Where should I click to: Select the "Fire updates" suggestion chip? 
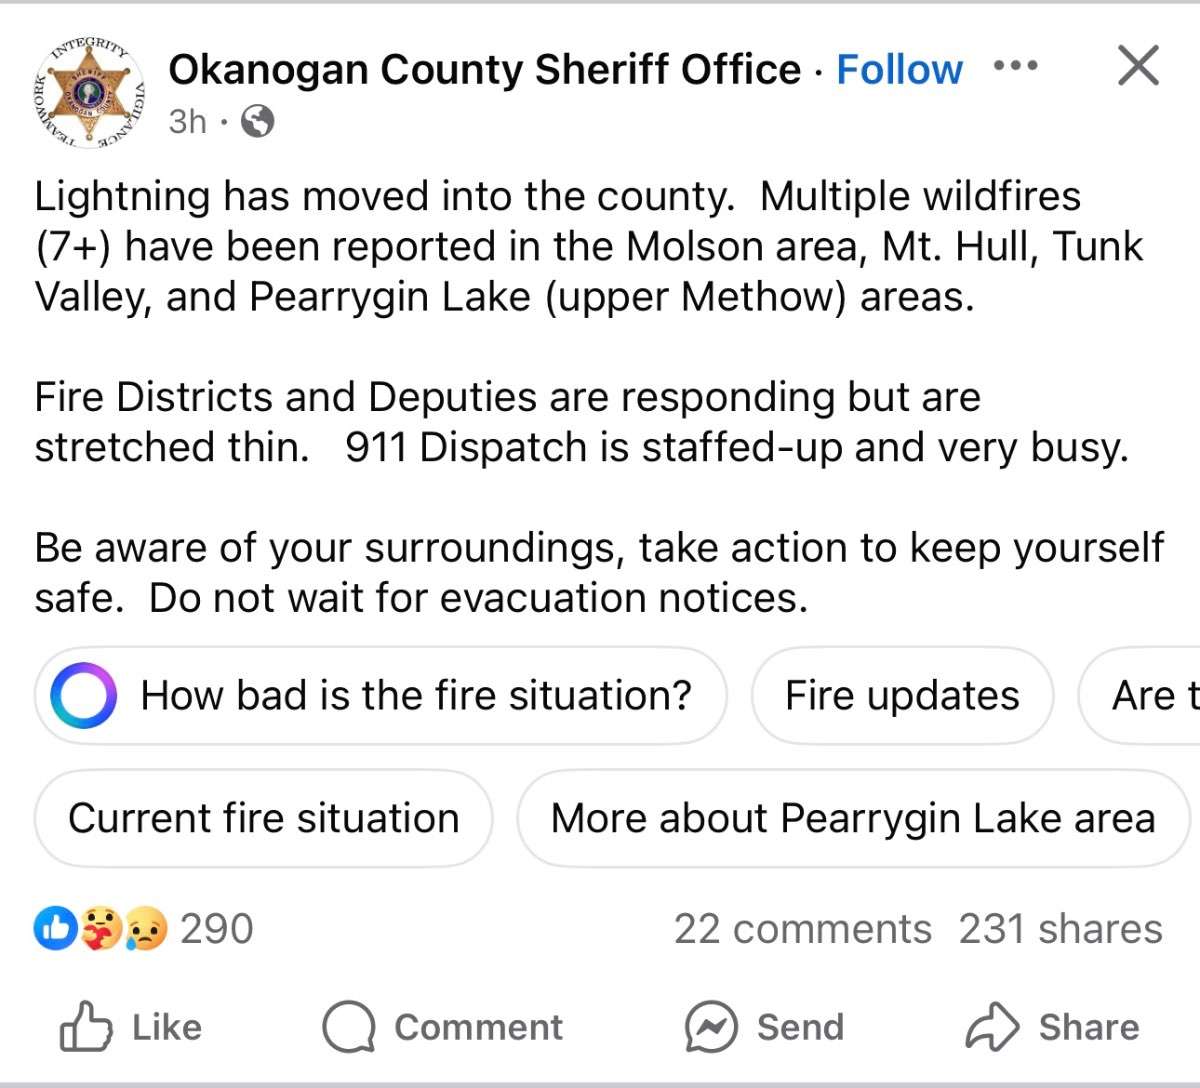[902, 696]
